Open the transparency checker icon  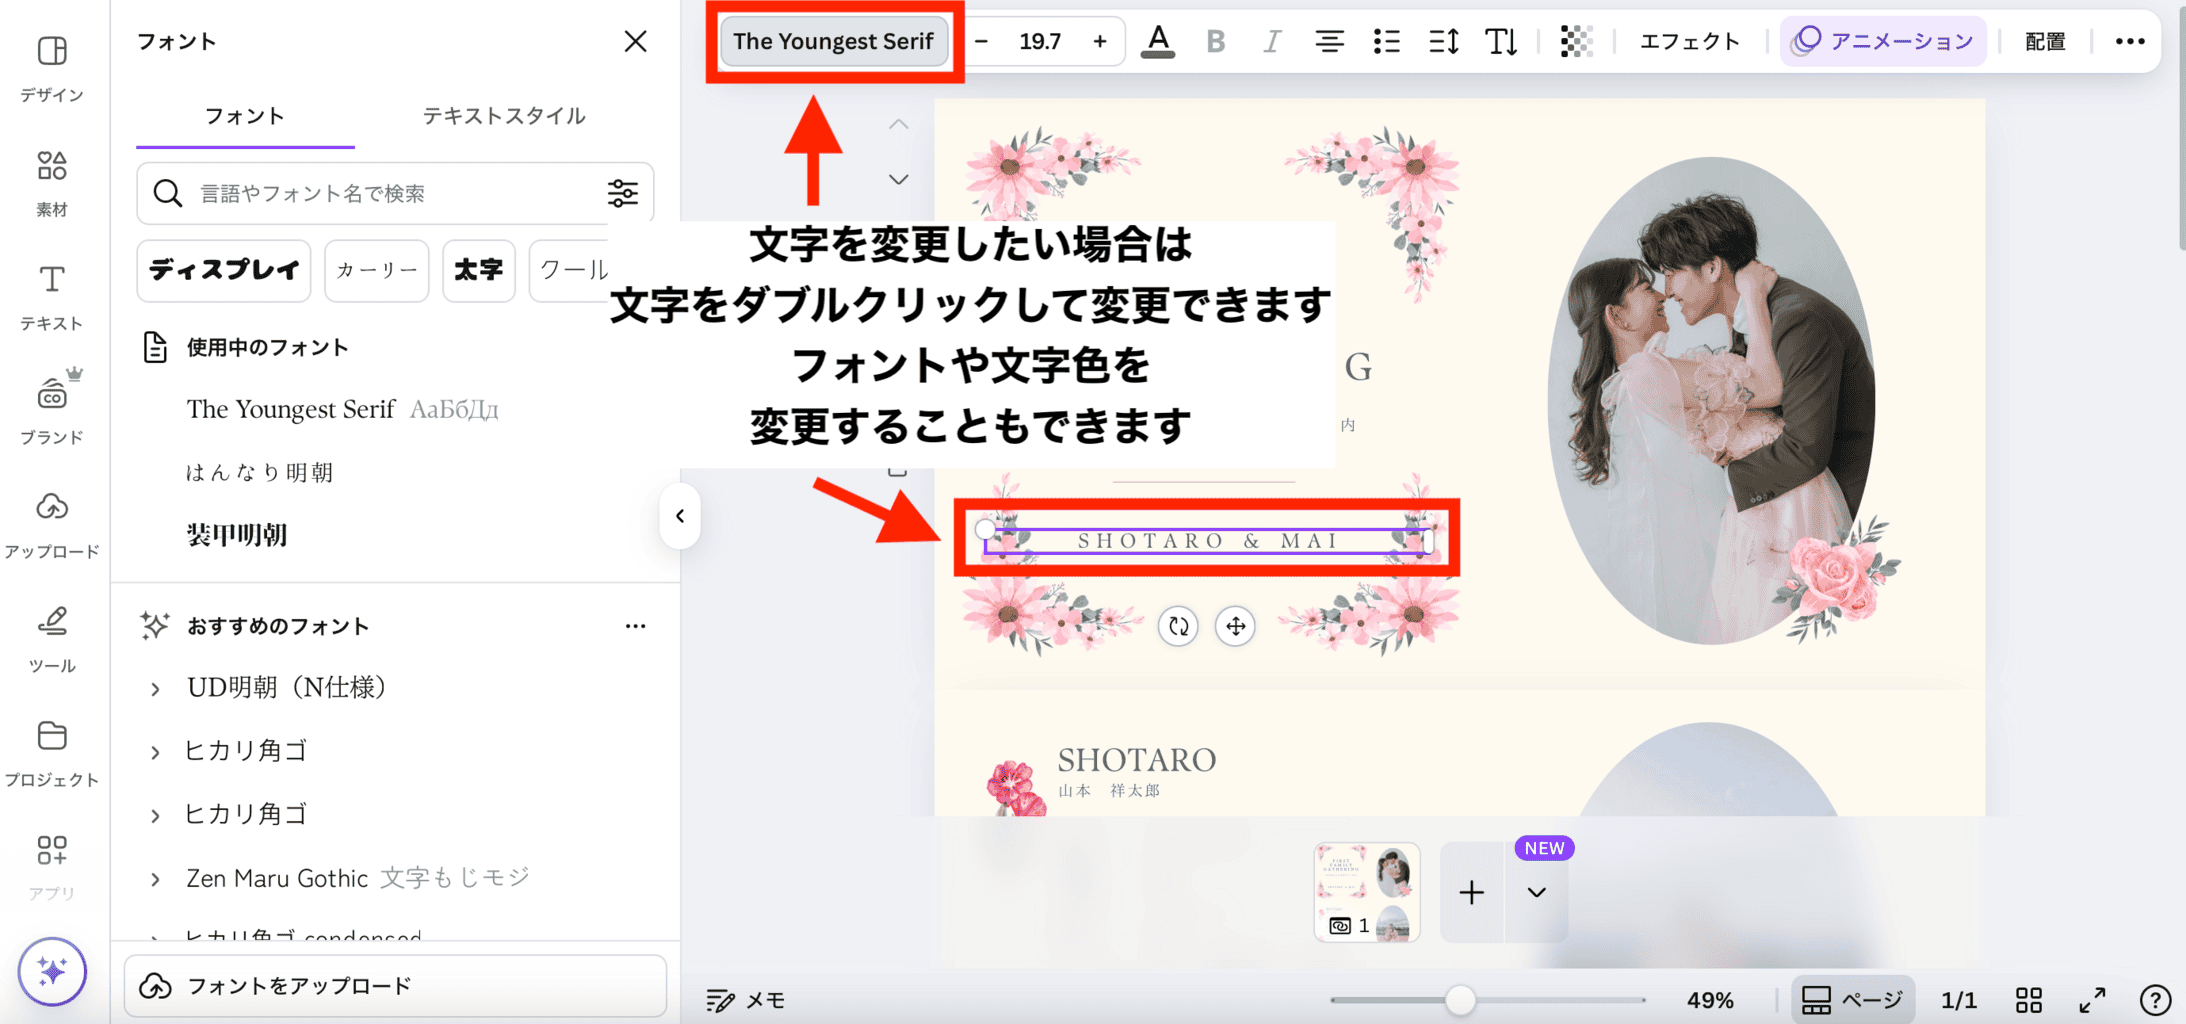[1576, 41]
